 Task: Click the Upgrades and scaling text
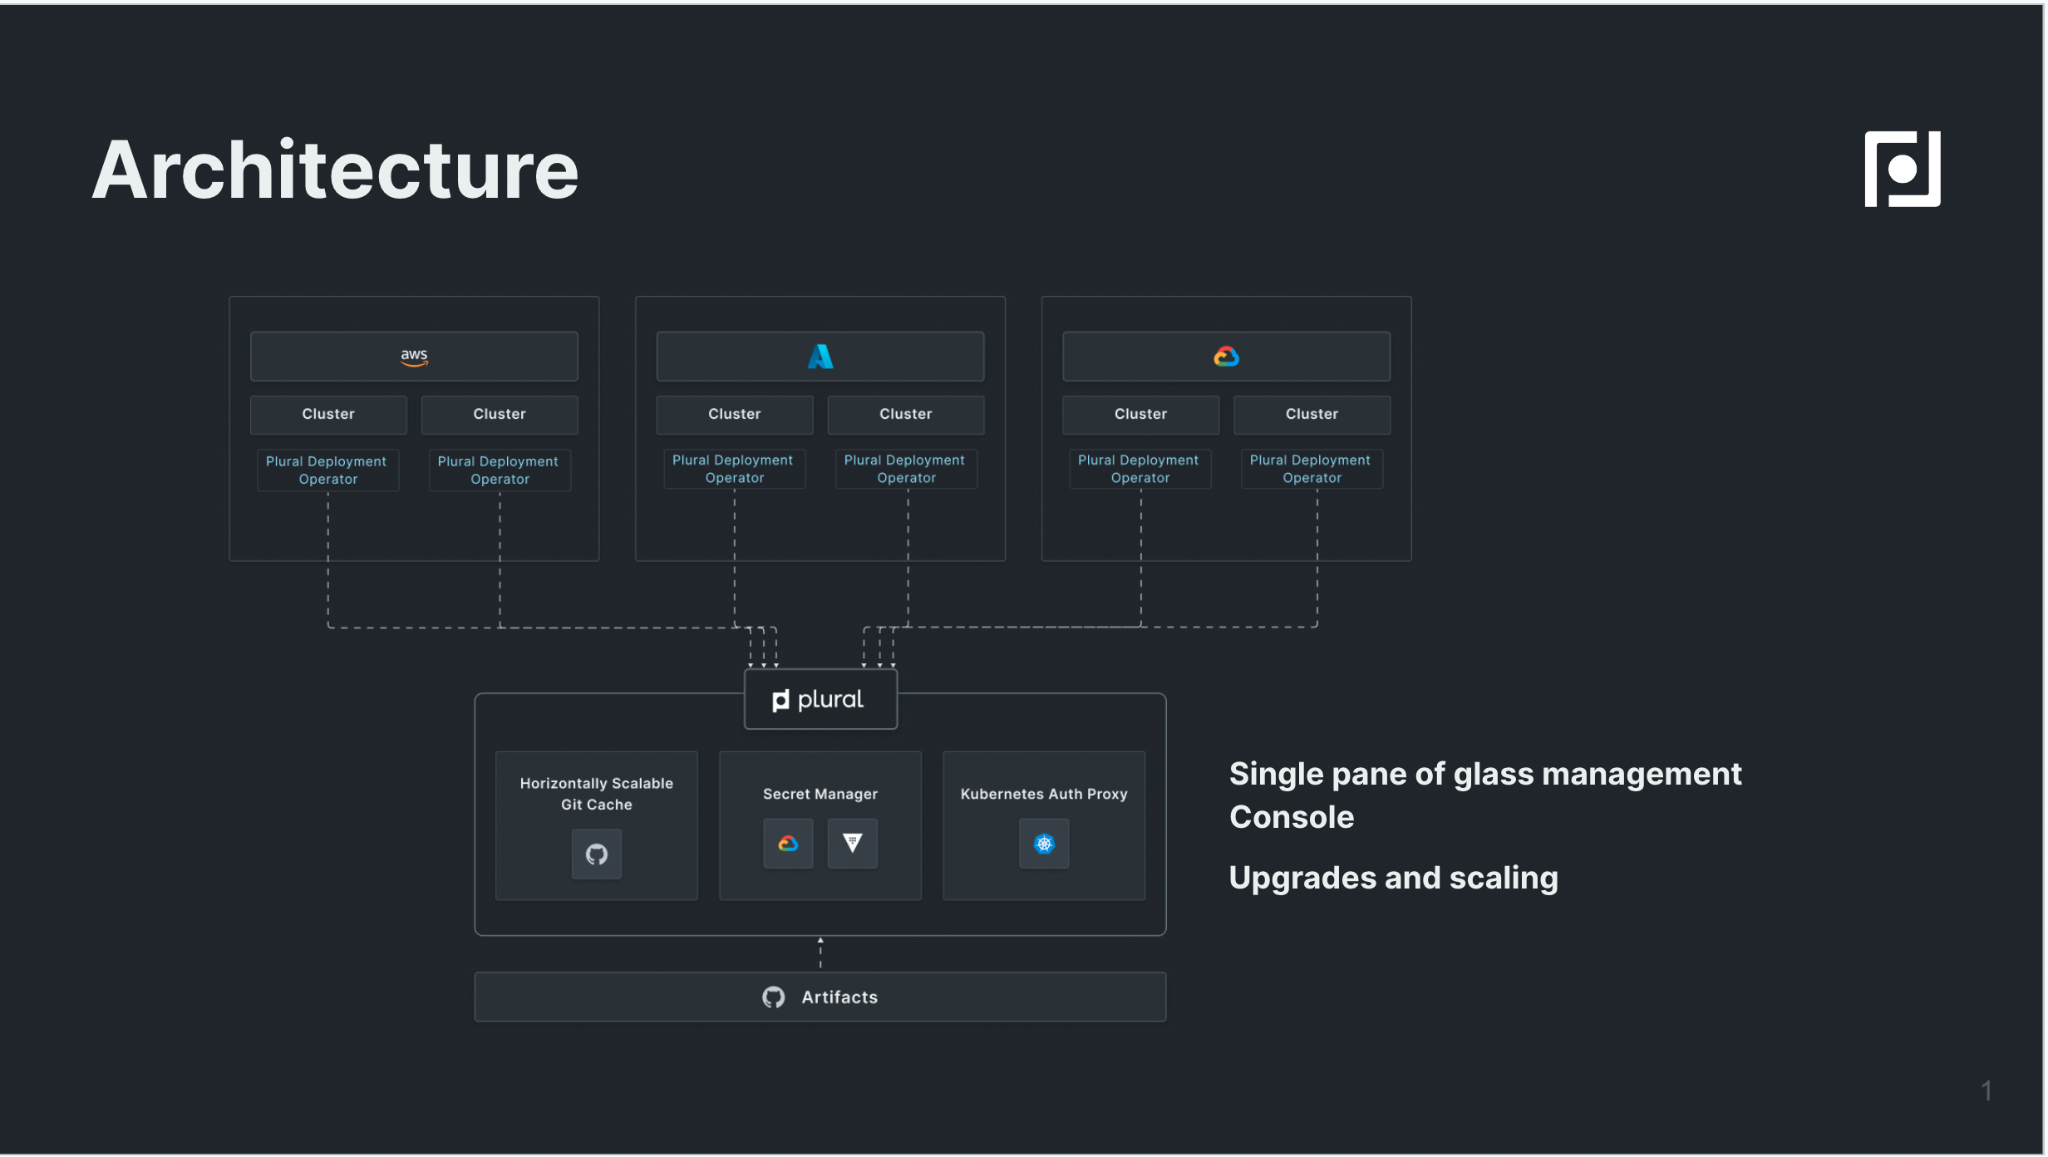[x=1393, y=878]
